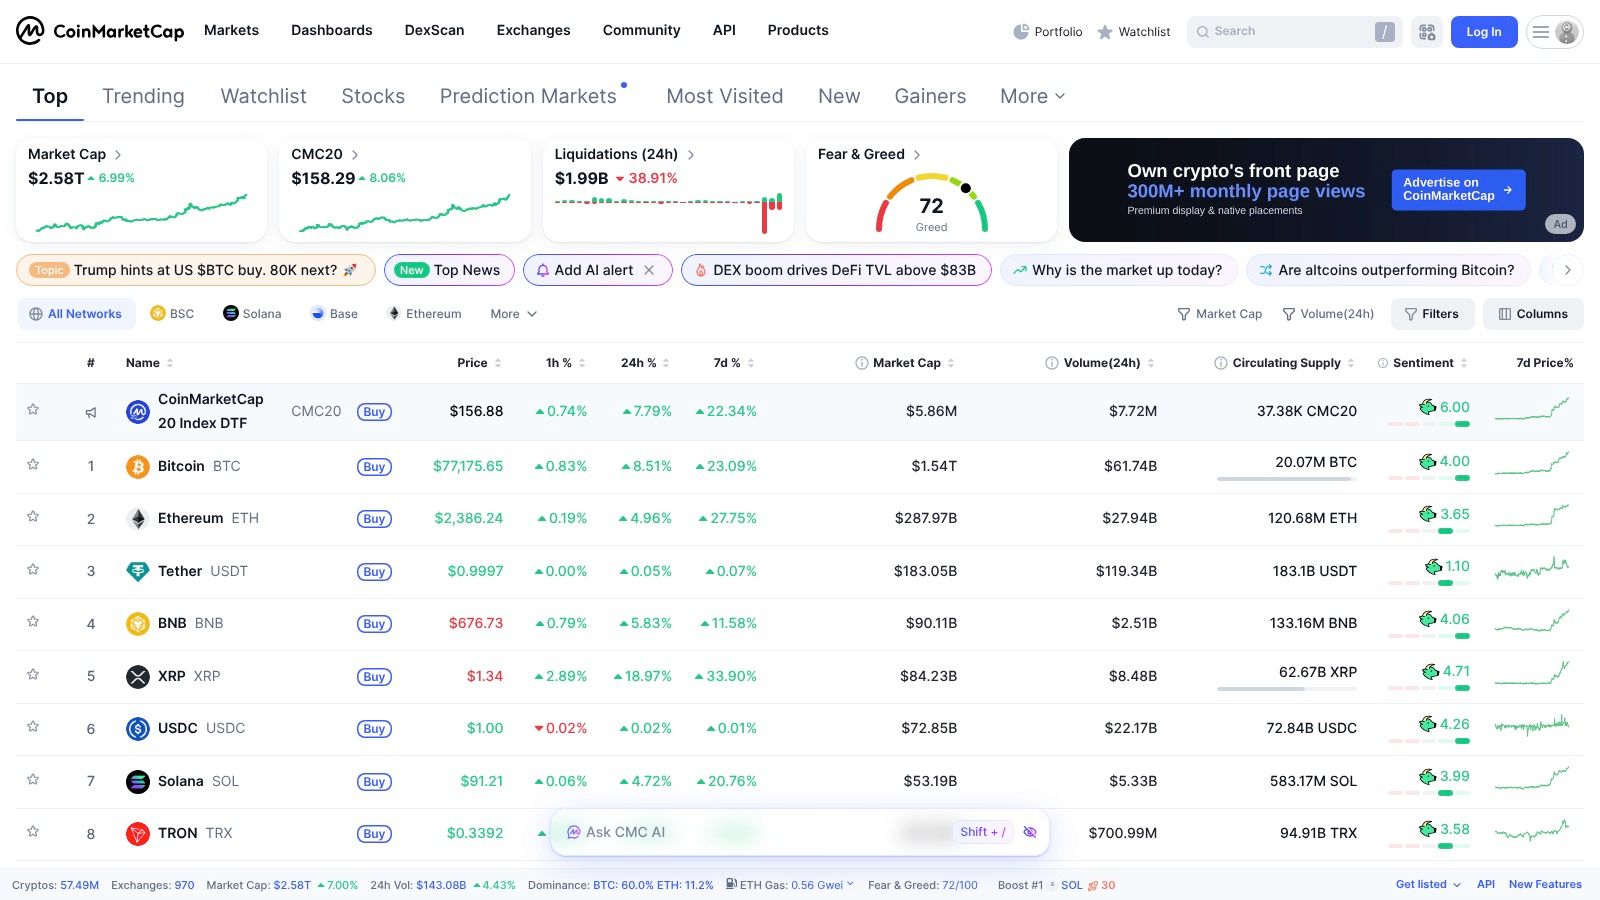Screen dimensions: 1600x900
Task: Switch to the Trending tab
Action: coord(143,96)
